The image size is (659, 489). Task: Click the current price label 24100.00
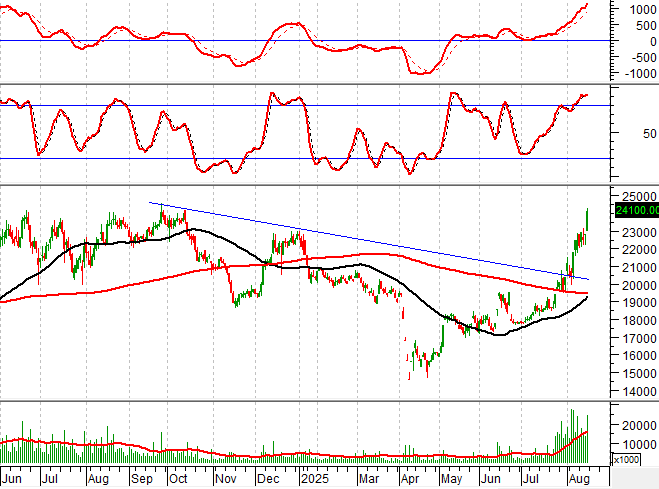coord(636,210)
